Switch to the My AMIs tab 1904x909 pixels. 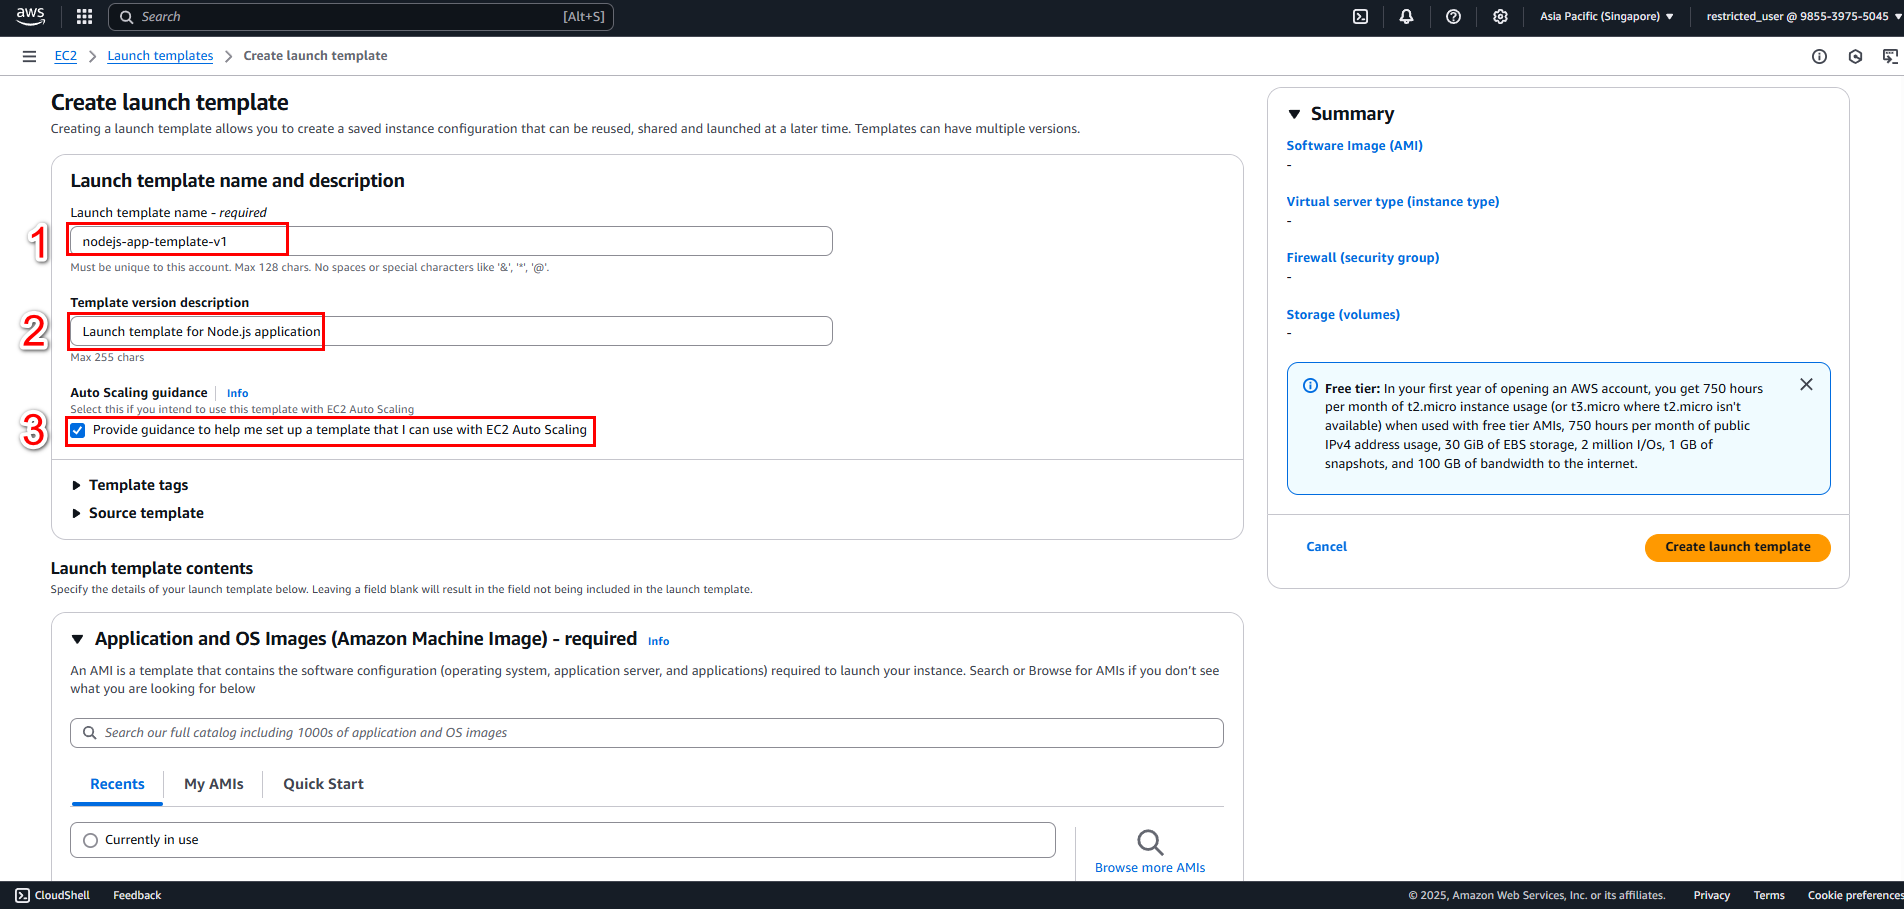pyautogui.click(x=214, y=784)
